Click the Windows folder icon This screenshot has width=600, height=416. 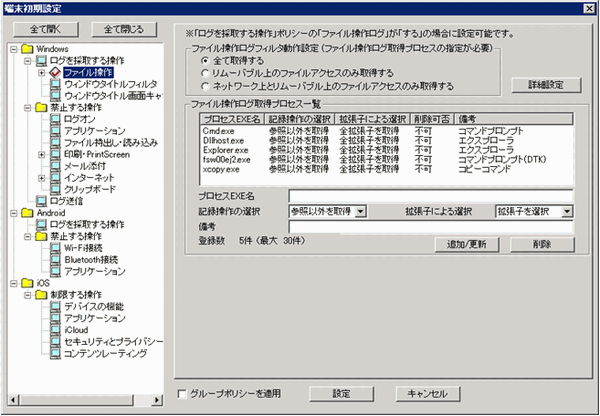click(26, 48)
